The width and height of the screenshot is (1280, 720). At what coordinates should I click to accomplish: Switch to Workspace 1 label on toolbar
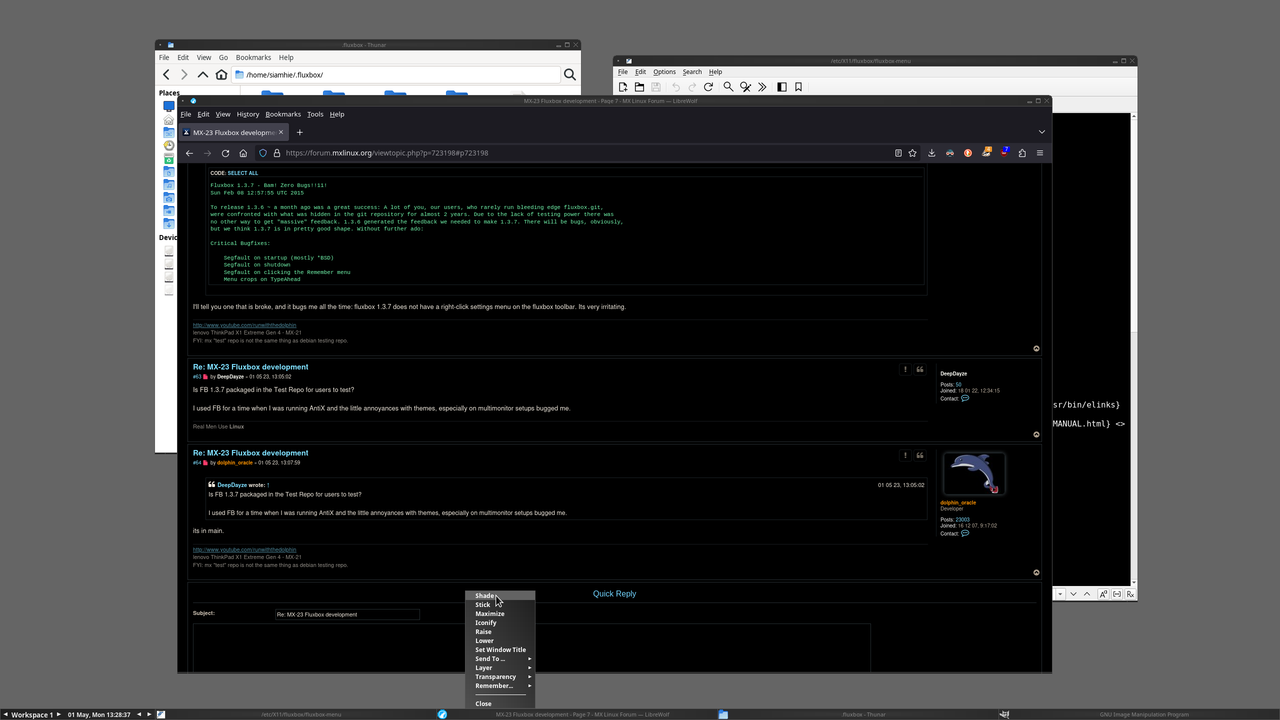pos(32,715)
